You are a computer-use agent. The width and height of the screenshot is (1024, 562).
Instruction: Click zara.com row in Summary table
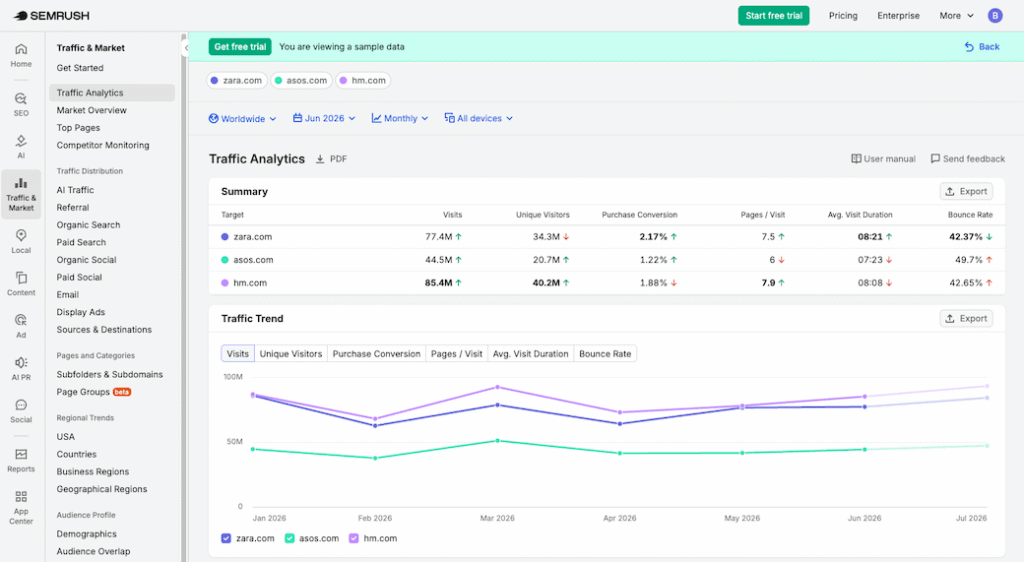pyautogui.click(x=607, y=237)
